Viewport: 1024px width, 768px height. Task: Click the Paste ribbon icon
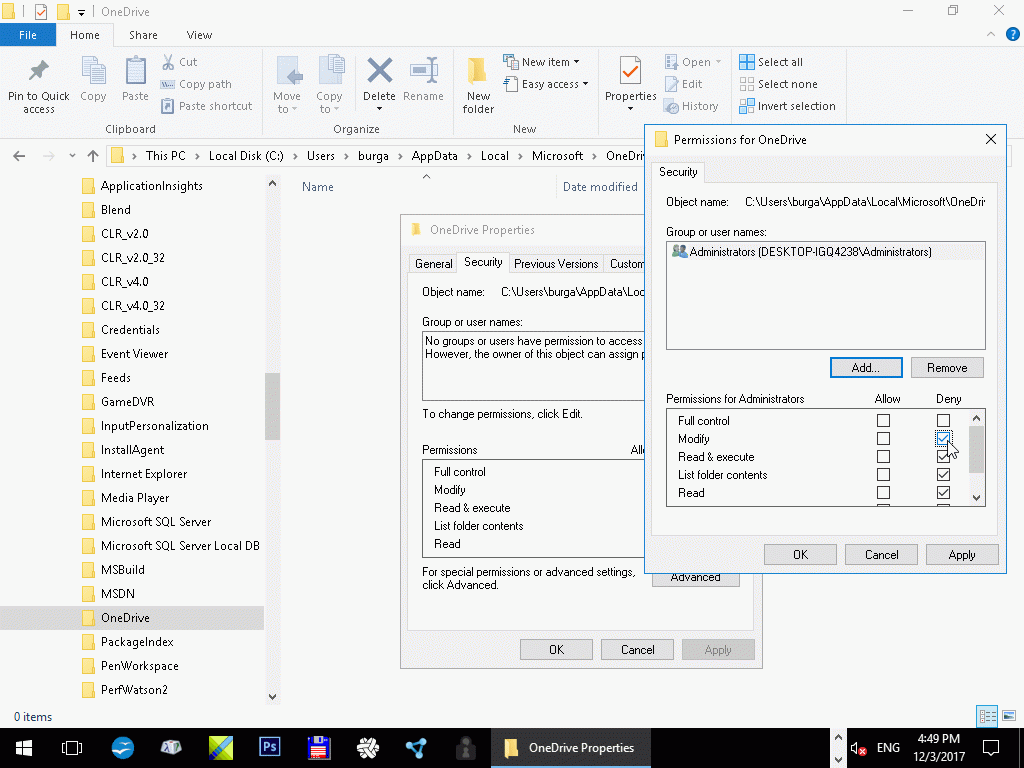(135, 71)
